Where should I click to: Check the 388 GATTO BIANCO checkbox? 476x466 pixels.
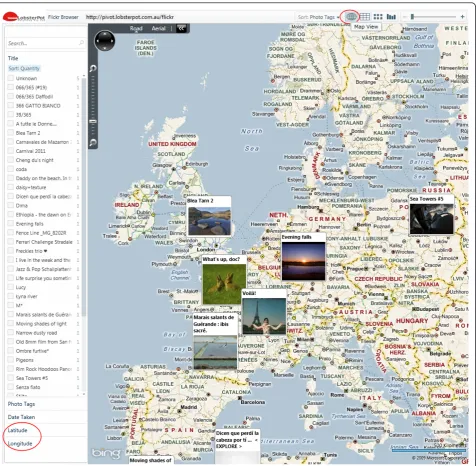[11, 105]
